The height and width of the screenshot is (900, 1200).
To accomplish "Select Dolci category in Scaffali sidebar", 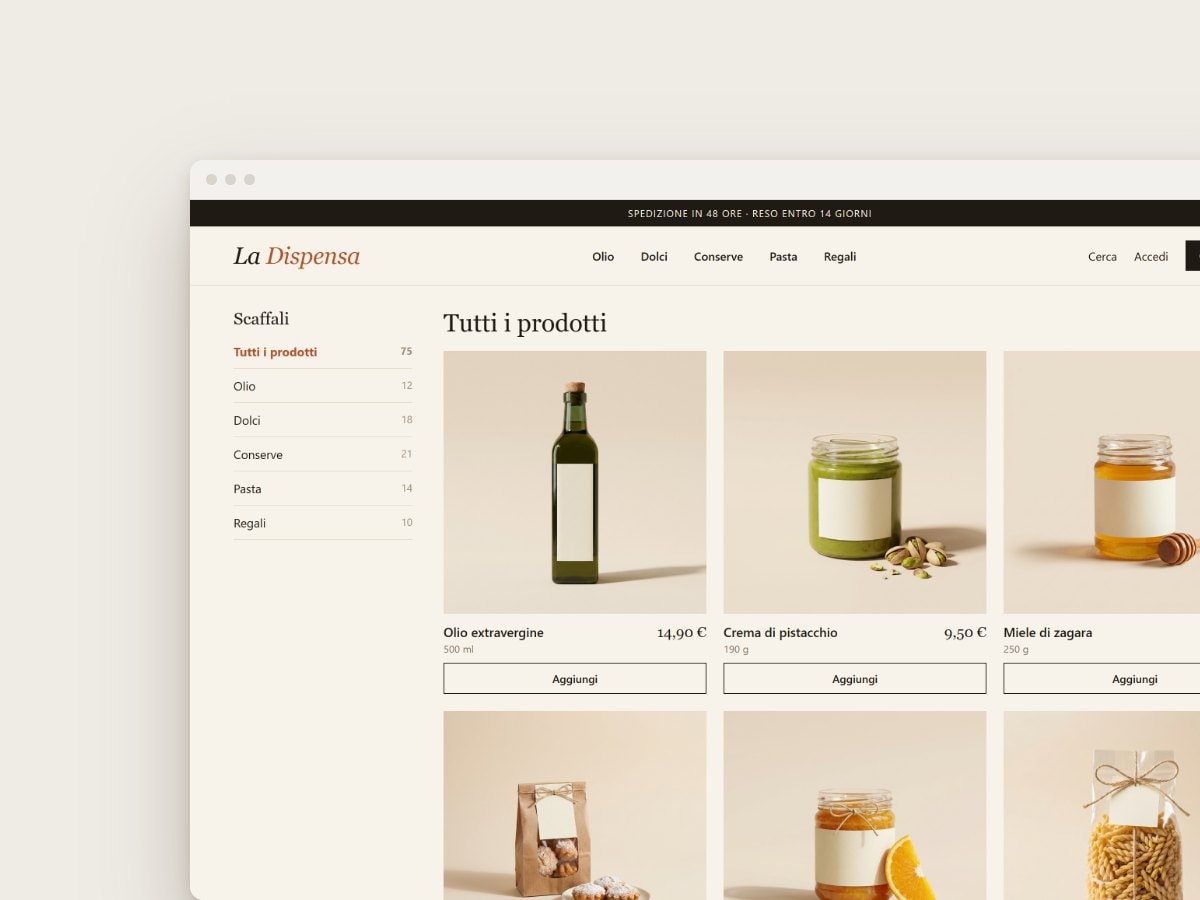I will click(322, 420).
